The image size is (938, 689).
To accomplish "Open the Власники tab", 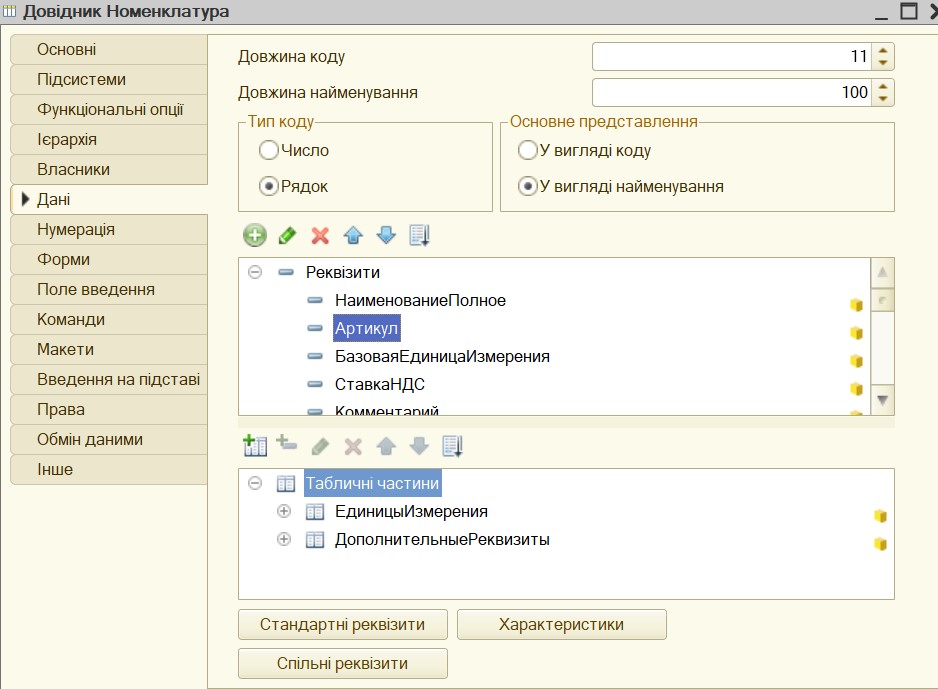I will coord(109,169).
